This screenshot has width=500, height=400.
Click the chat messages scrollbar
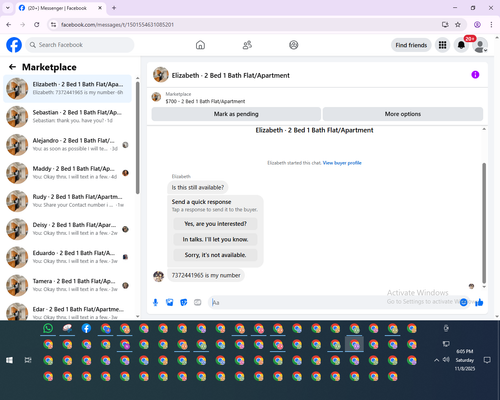click(484, 223)
